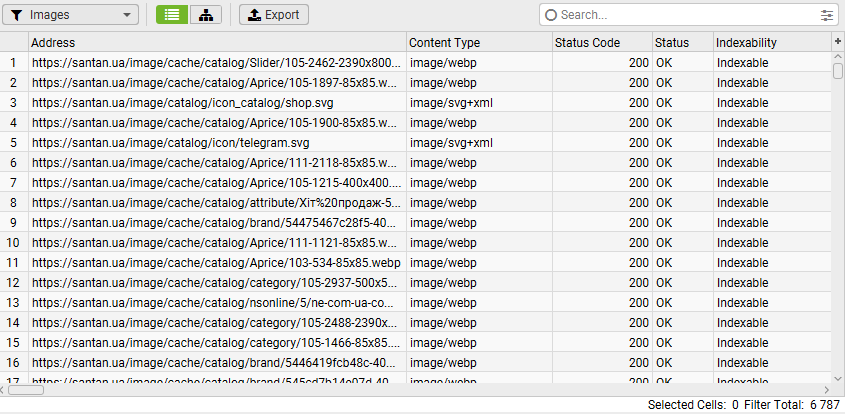This screenshot has width=845, height=414.
Task: Select the telegram.svg image URL row
Action: [217, 143]
